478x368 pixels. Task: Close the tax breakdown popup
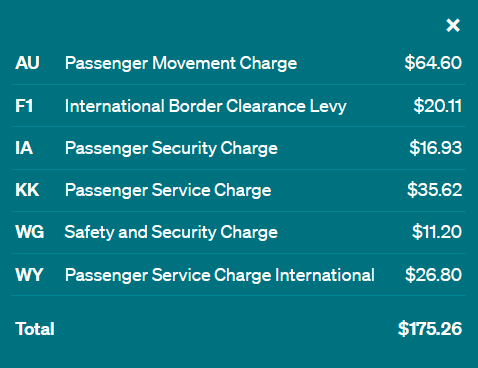pos(453,25)
